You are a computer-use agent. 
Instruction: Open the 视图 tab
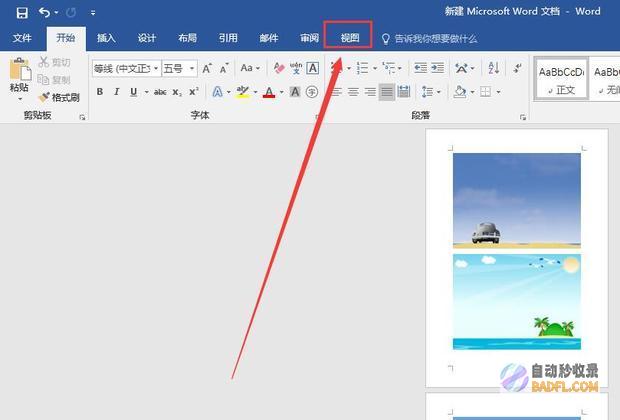350,38
